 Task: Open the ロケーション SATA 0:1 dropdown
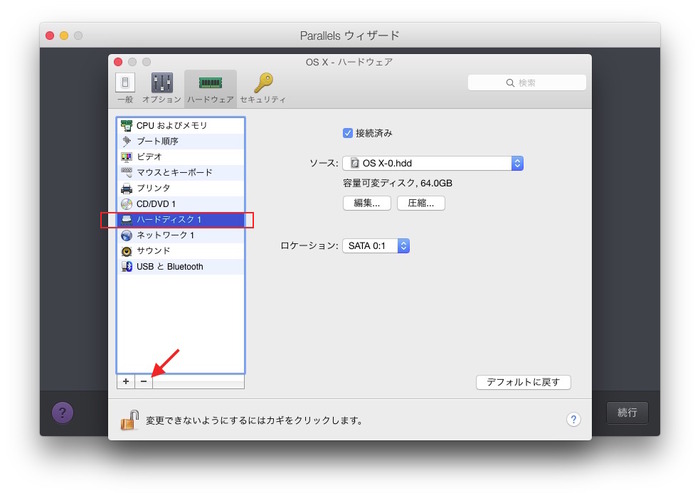[376, 246]
